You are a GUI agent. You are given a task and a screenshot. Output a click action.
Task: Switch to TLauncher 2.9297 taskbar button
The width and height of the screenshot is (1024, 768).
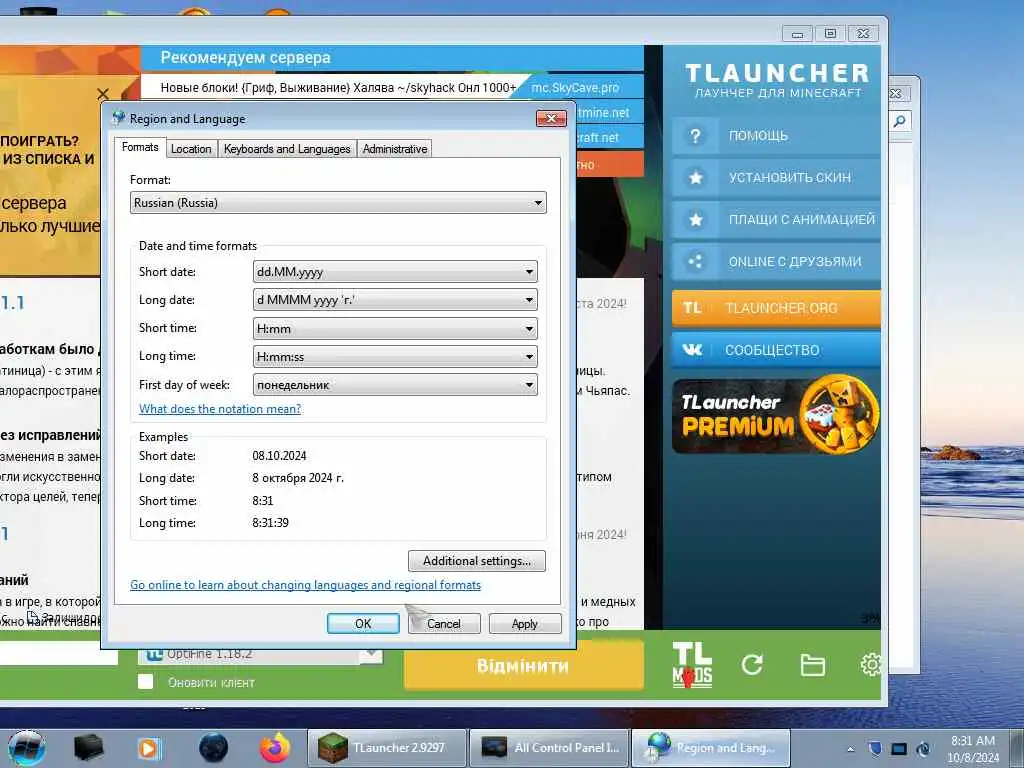coord(387,748)
